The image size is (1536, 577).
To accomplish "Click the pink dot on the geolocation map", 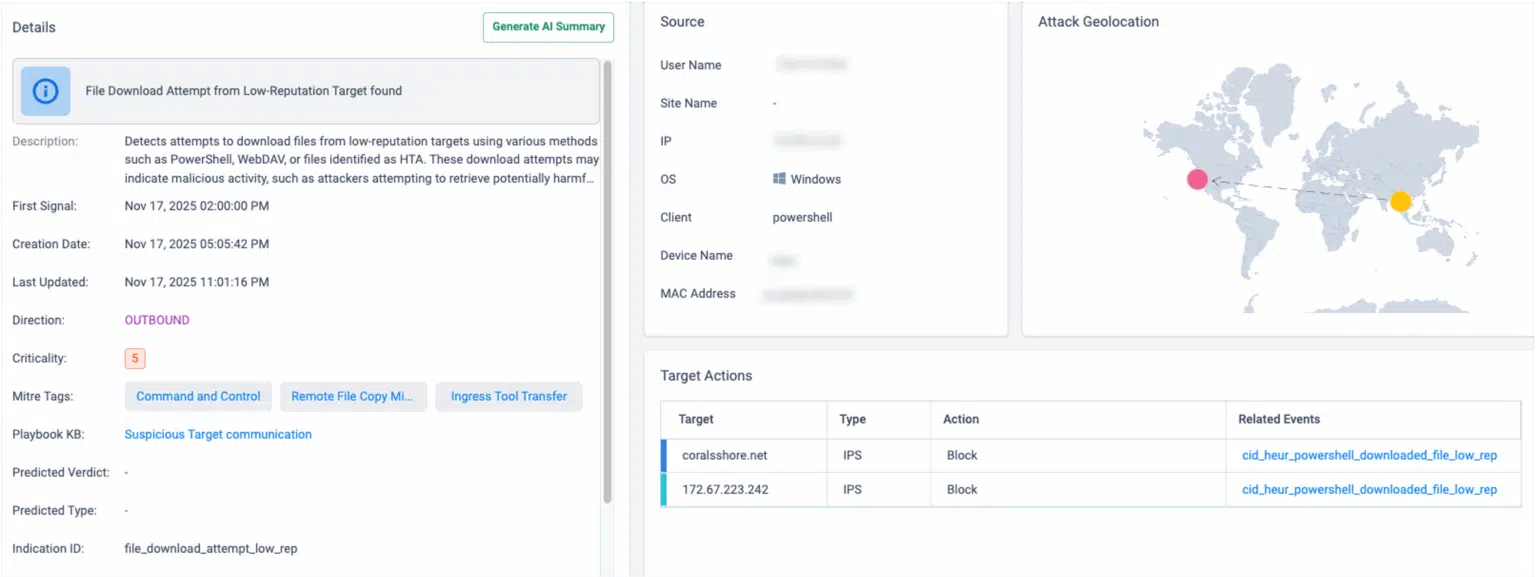I will tap(1197, 180).
